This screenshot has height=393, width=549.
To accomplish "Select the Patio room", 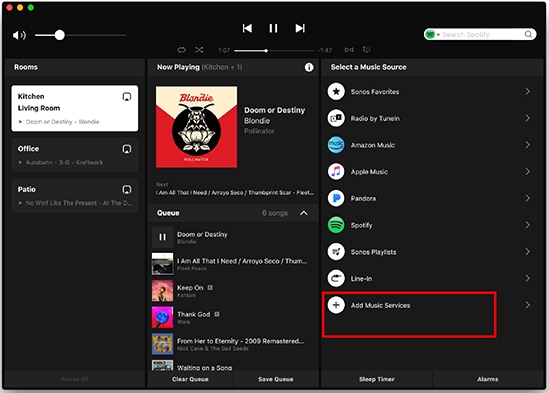I will tap(75, 195).
